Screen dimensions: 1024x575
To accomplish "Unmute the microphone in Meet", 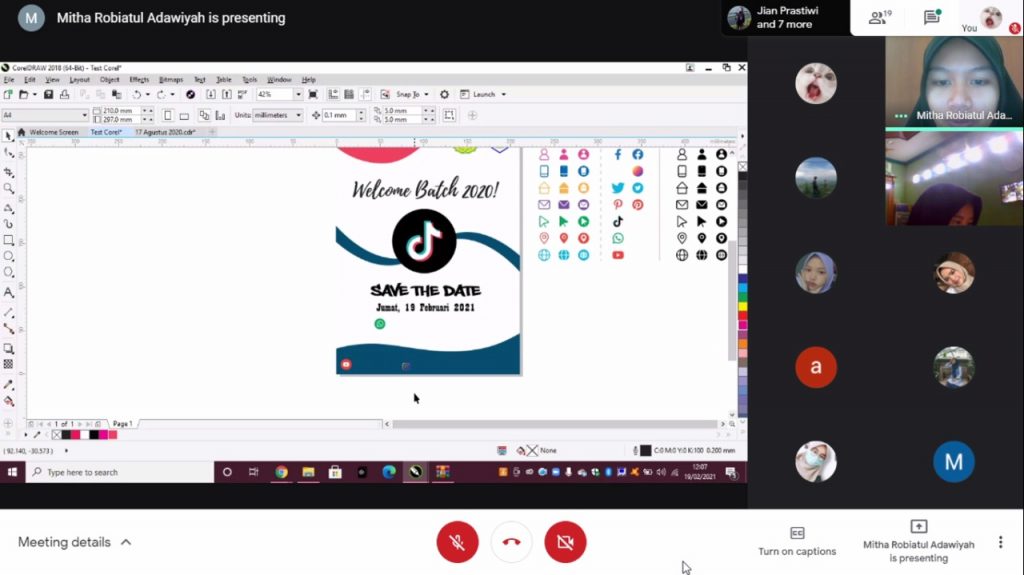I will (x=457, y=542).
